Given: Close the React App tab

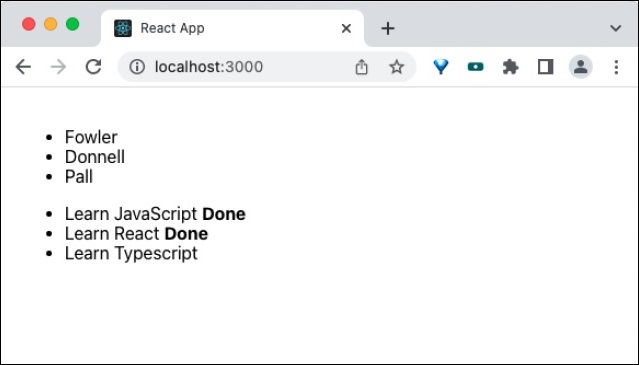Looking at the screenshot, I should click(346, 28).
